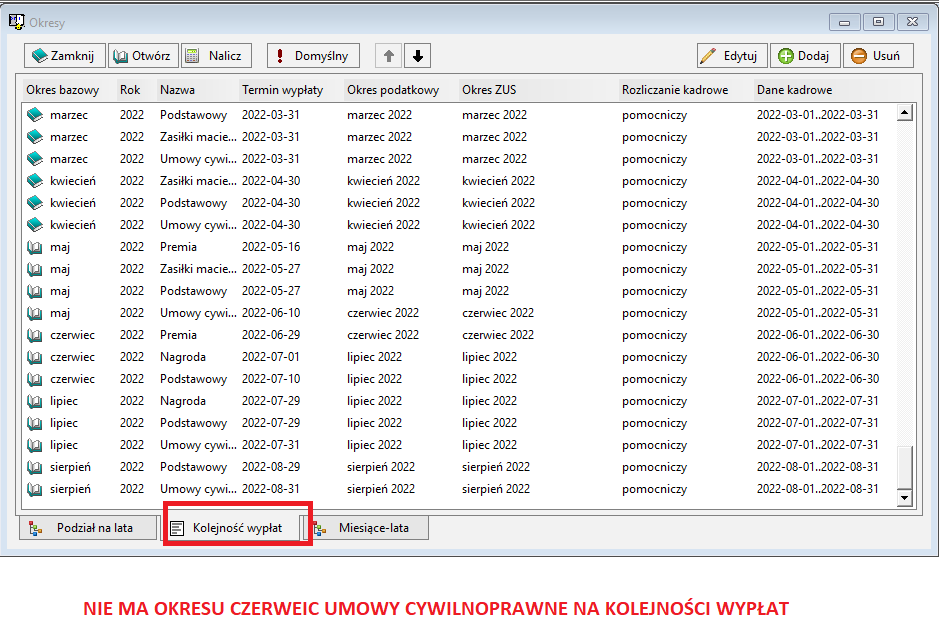This screenshot has width=939, height=635.
Task: Click open book icon of czerwiec Podstawowy row
Action: (x=35, y=379)
